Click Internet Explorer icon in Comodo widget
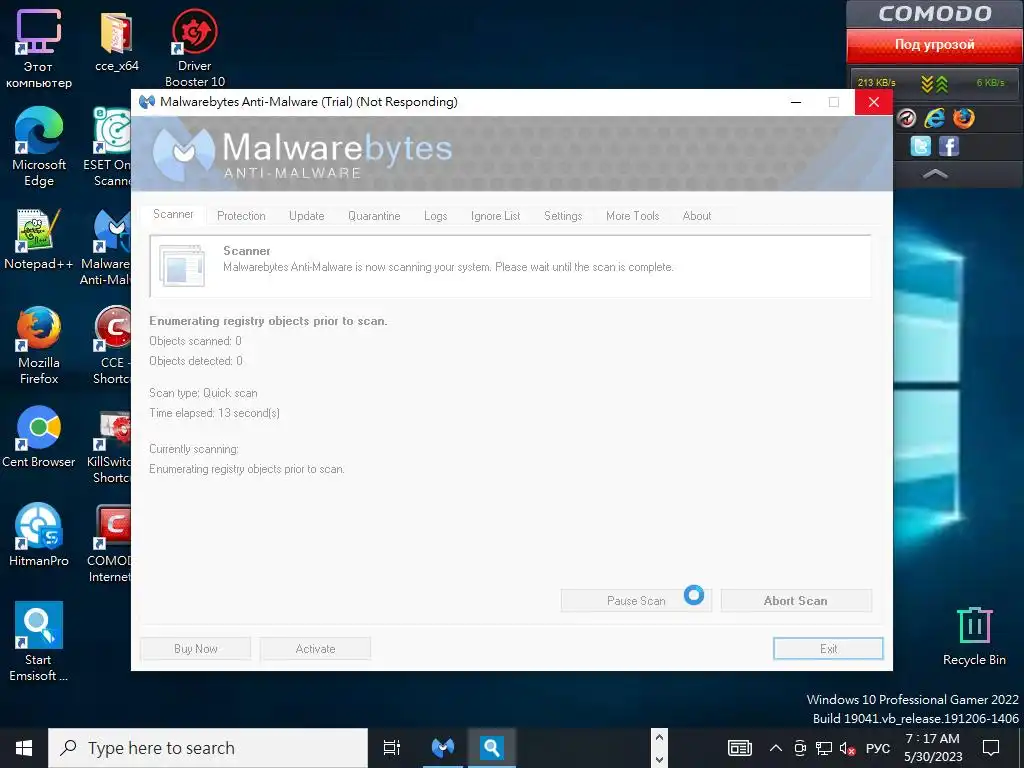Viewport: 1024px width, 768px height. point(935,118)
